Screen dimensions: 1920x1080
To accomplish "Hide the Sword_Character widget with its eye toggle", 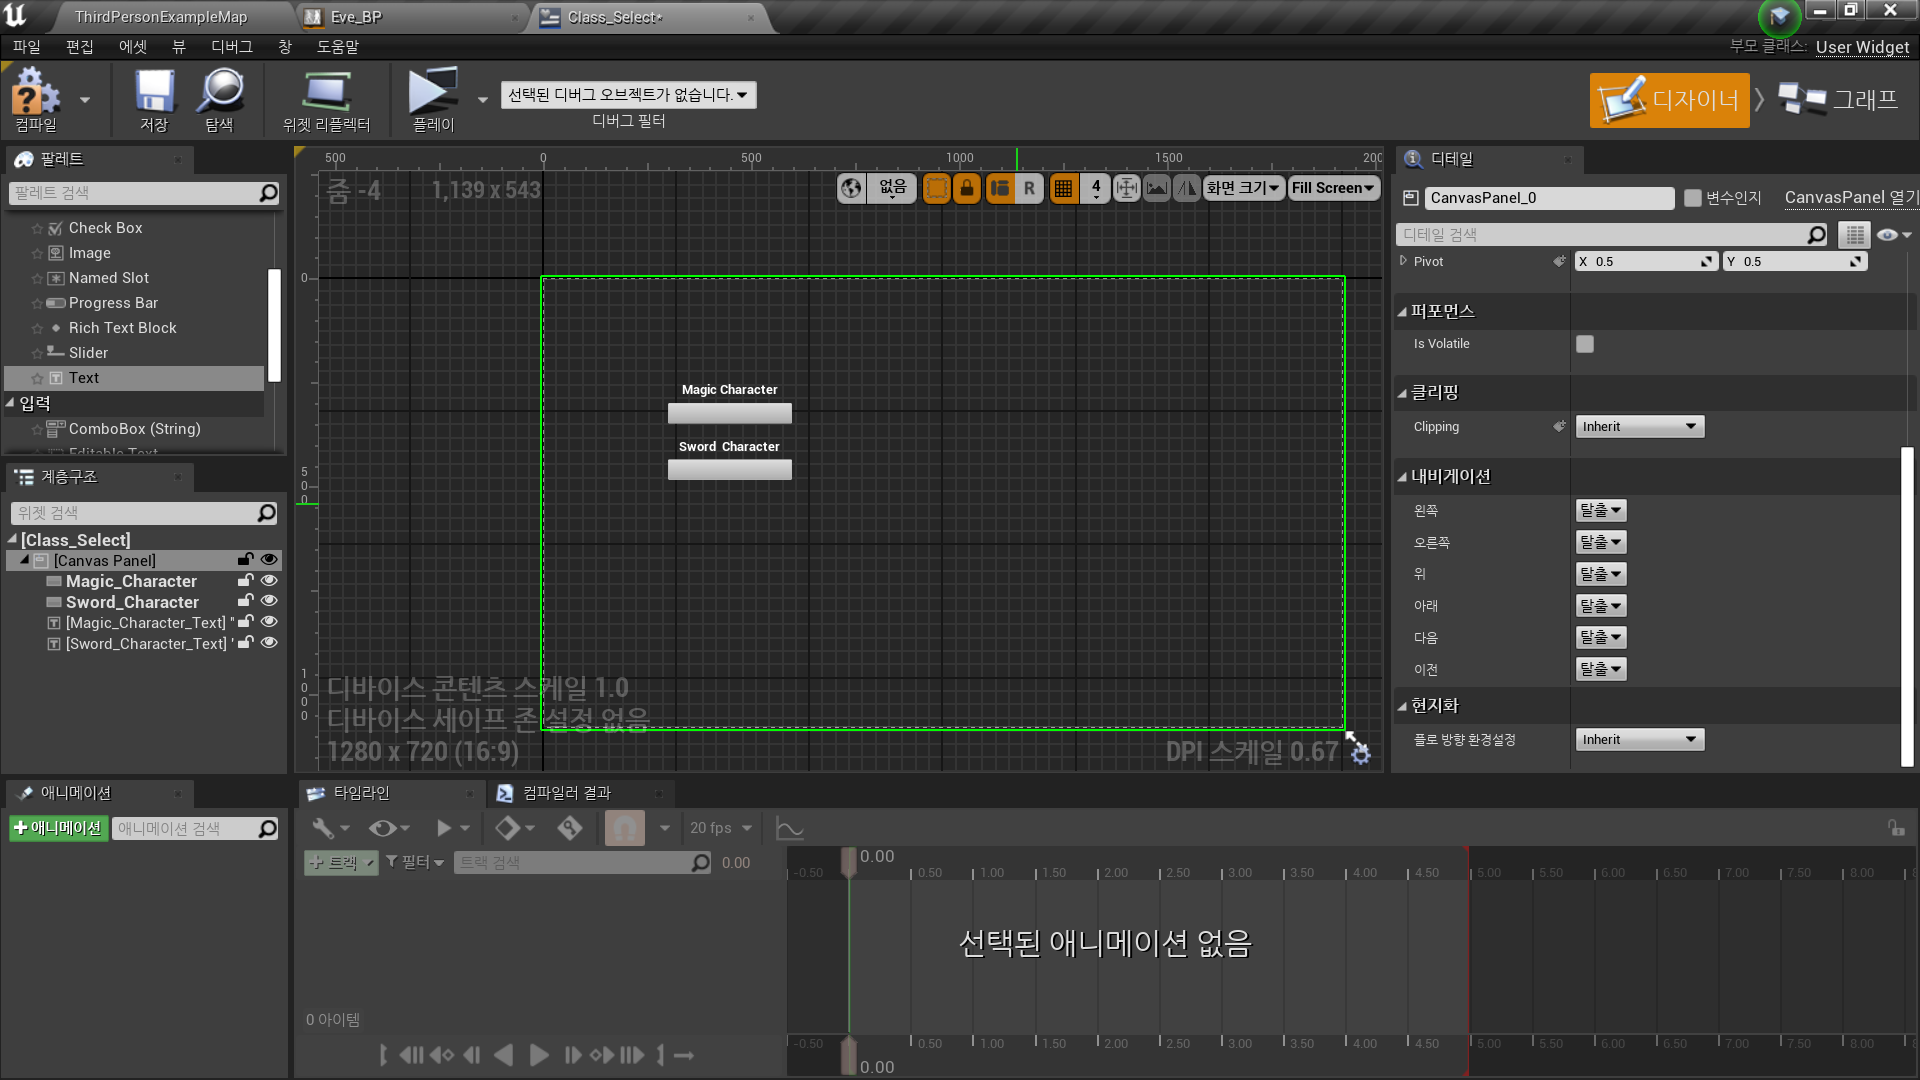I will point(269,601).
